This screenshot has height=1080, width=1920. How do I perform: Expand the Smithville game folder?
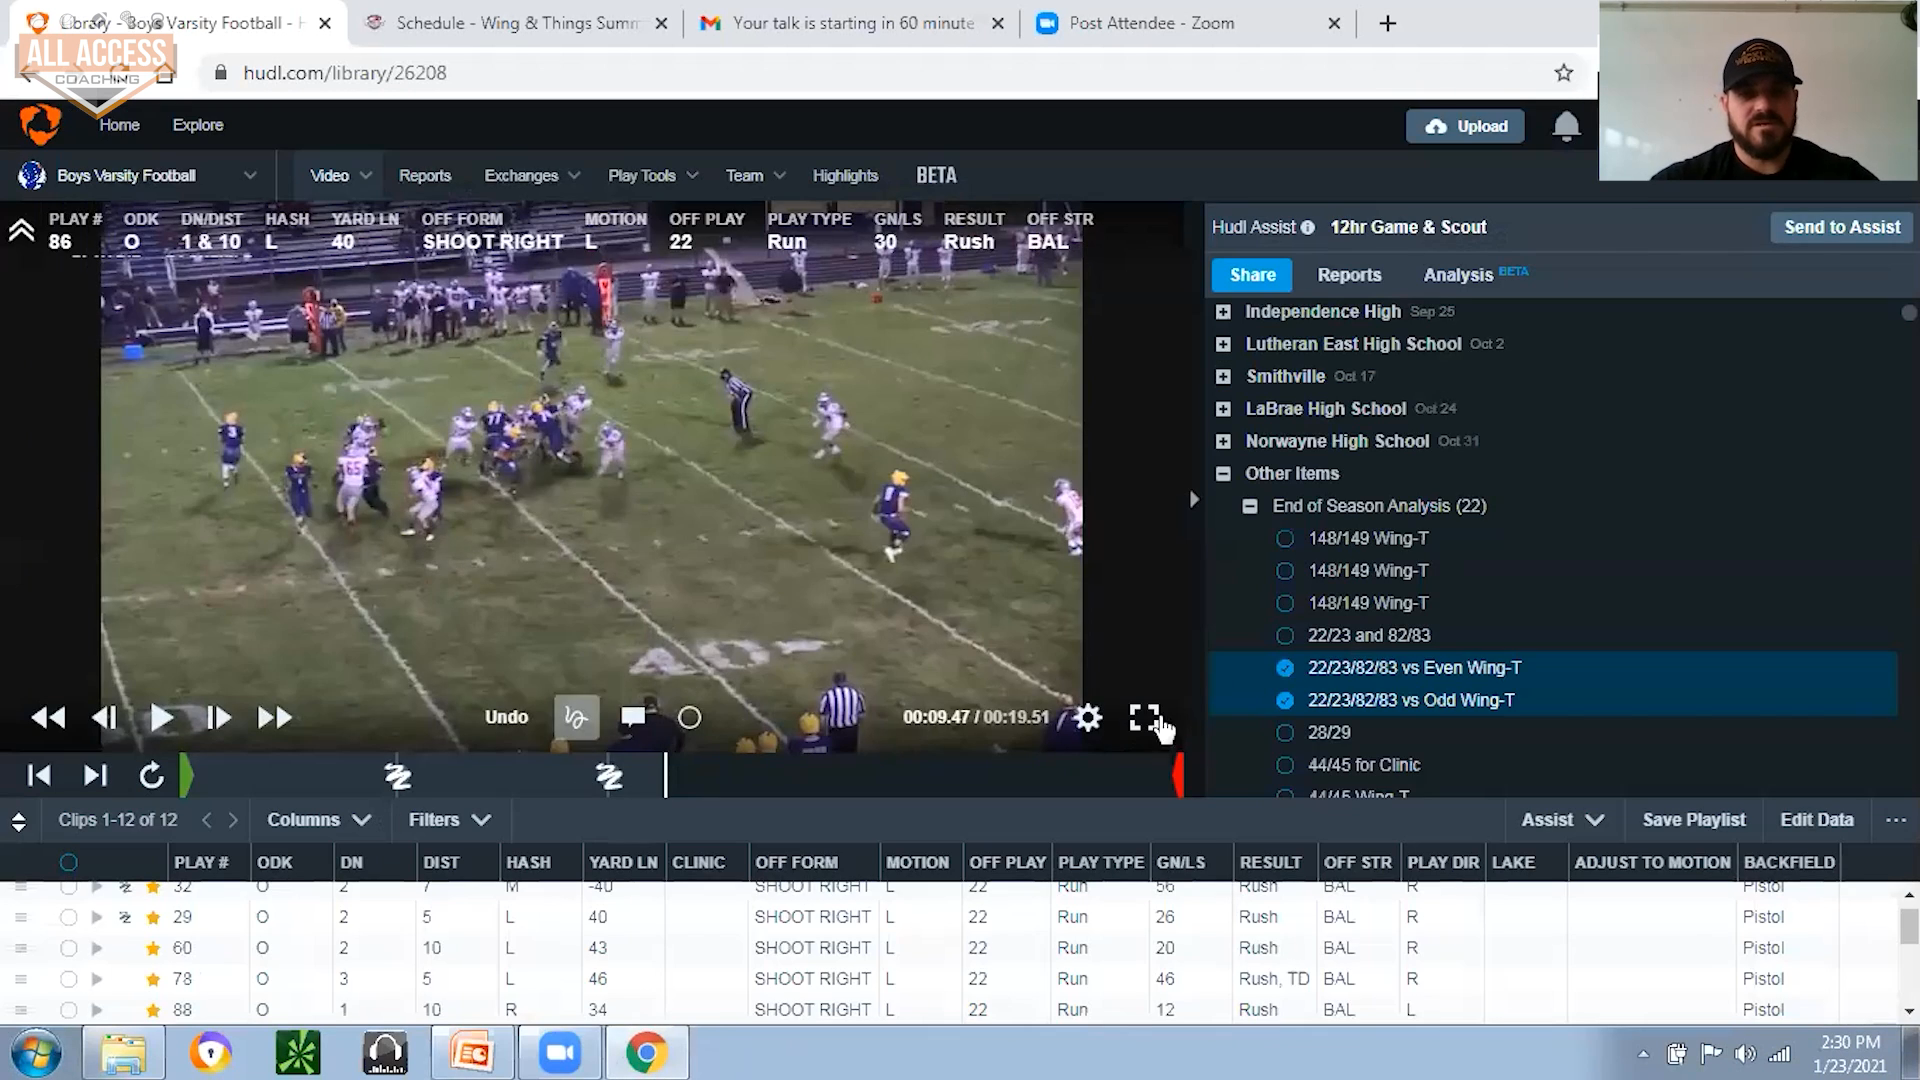click(1223, 377)
